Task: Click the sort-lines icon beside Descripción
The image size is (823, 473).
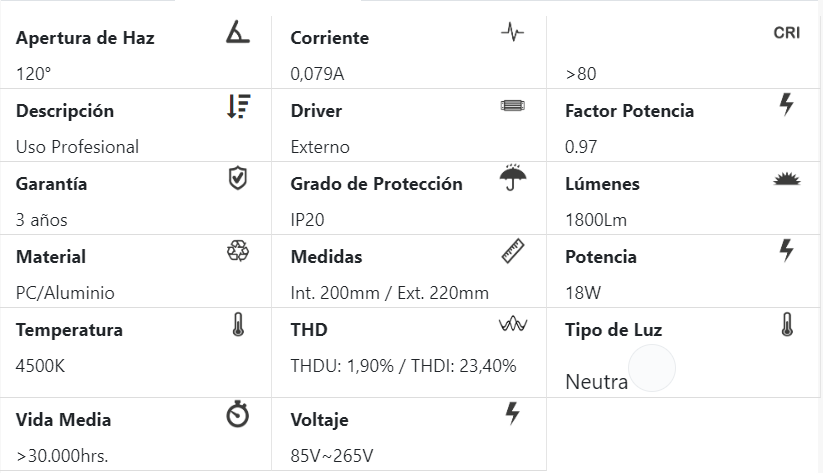Action: pyautogui.click(x=238, y=106)
